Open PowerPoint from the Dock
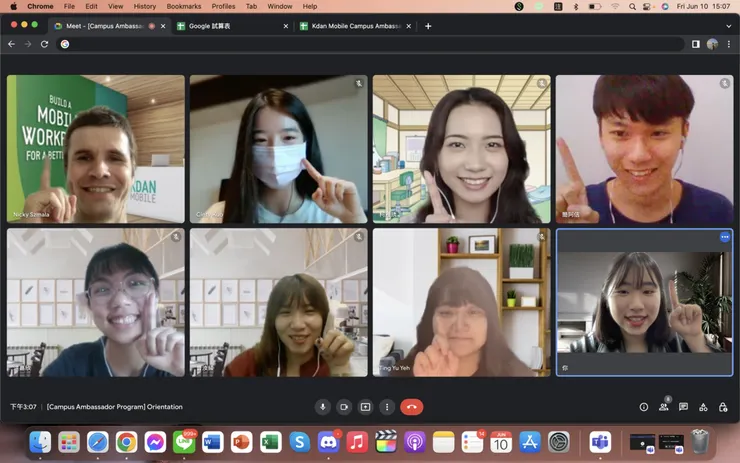This screenshot has width=740, height=463. [x=242, y=442]
